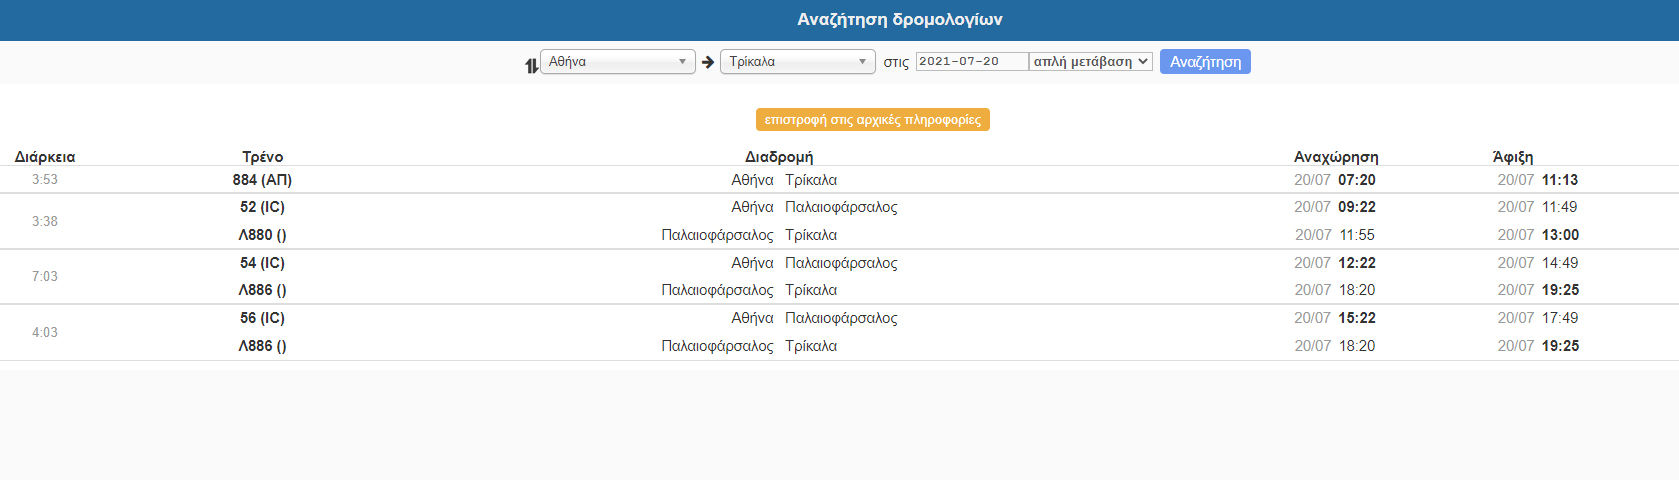This screenshot has width=1679, height=480.
Task: Click the date field showing 2021-07-20
Action: click(x=971, y=62)
